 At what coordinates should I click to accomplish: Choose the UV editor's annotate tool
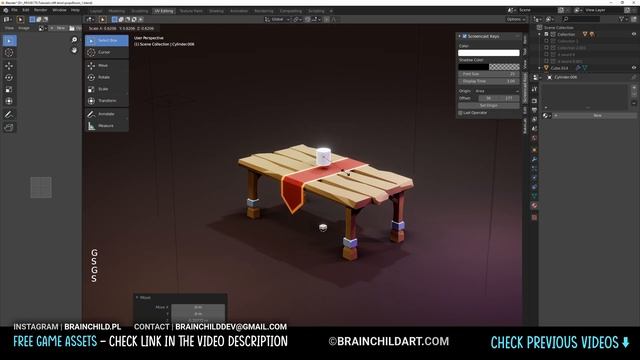pos(9,115)
